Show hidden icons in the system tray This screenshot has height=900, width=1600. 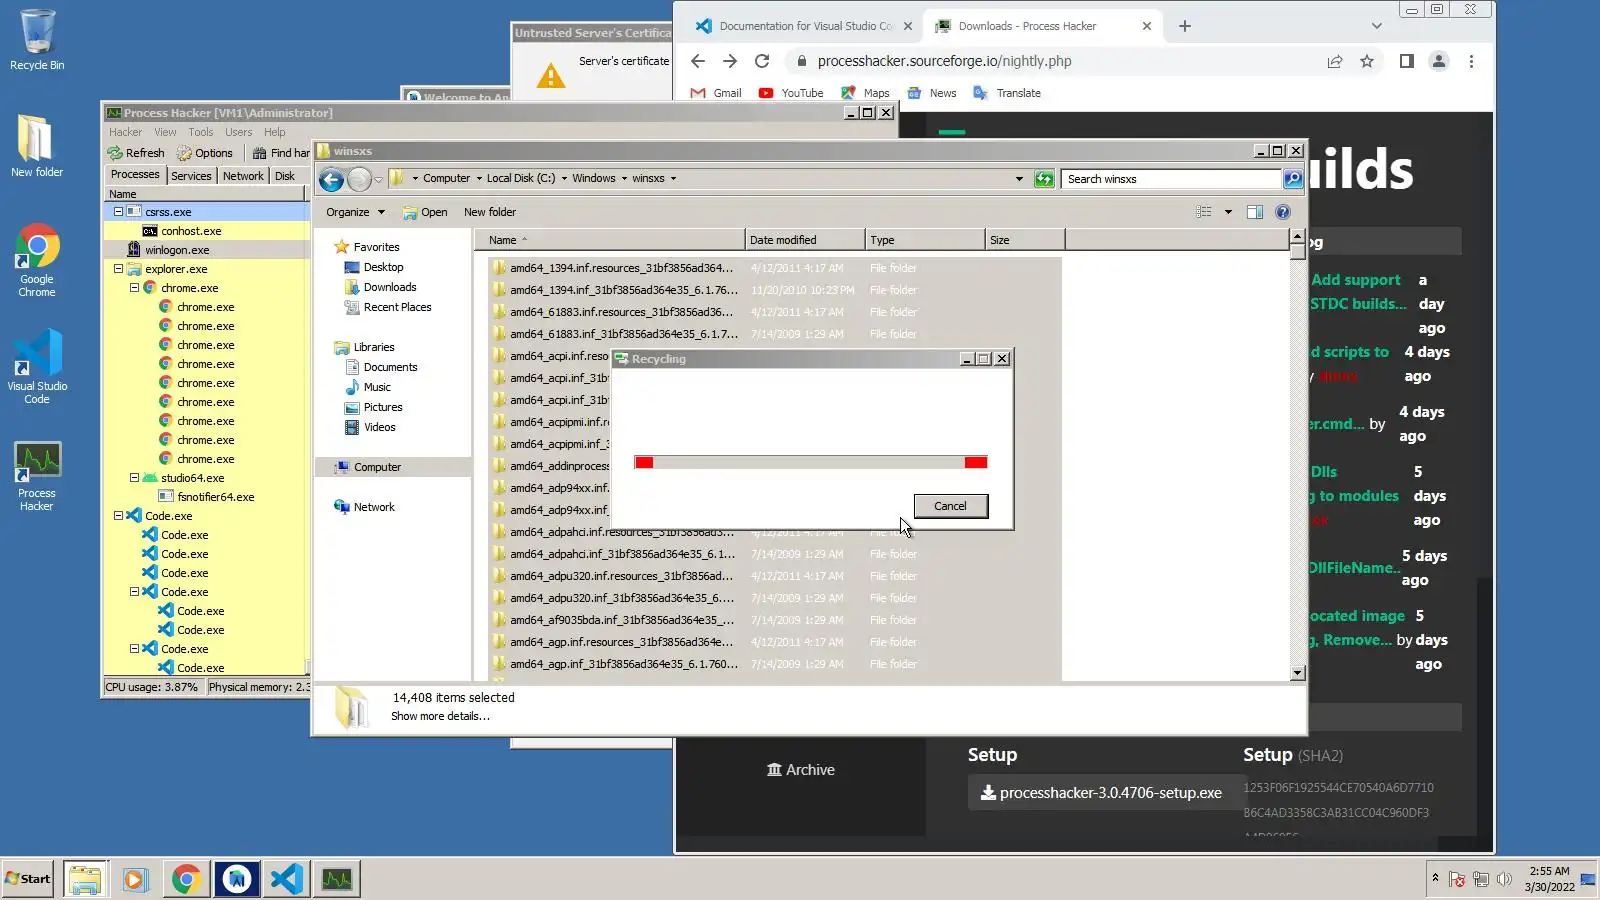click(1435, 878)
